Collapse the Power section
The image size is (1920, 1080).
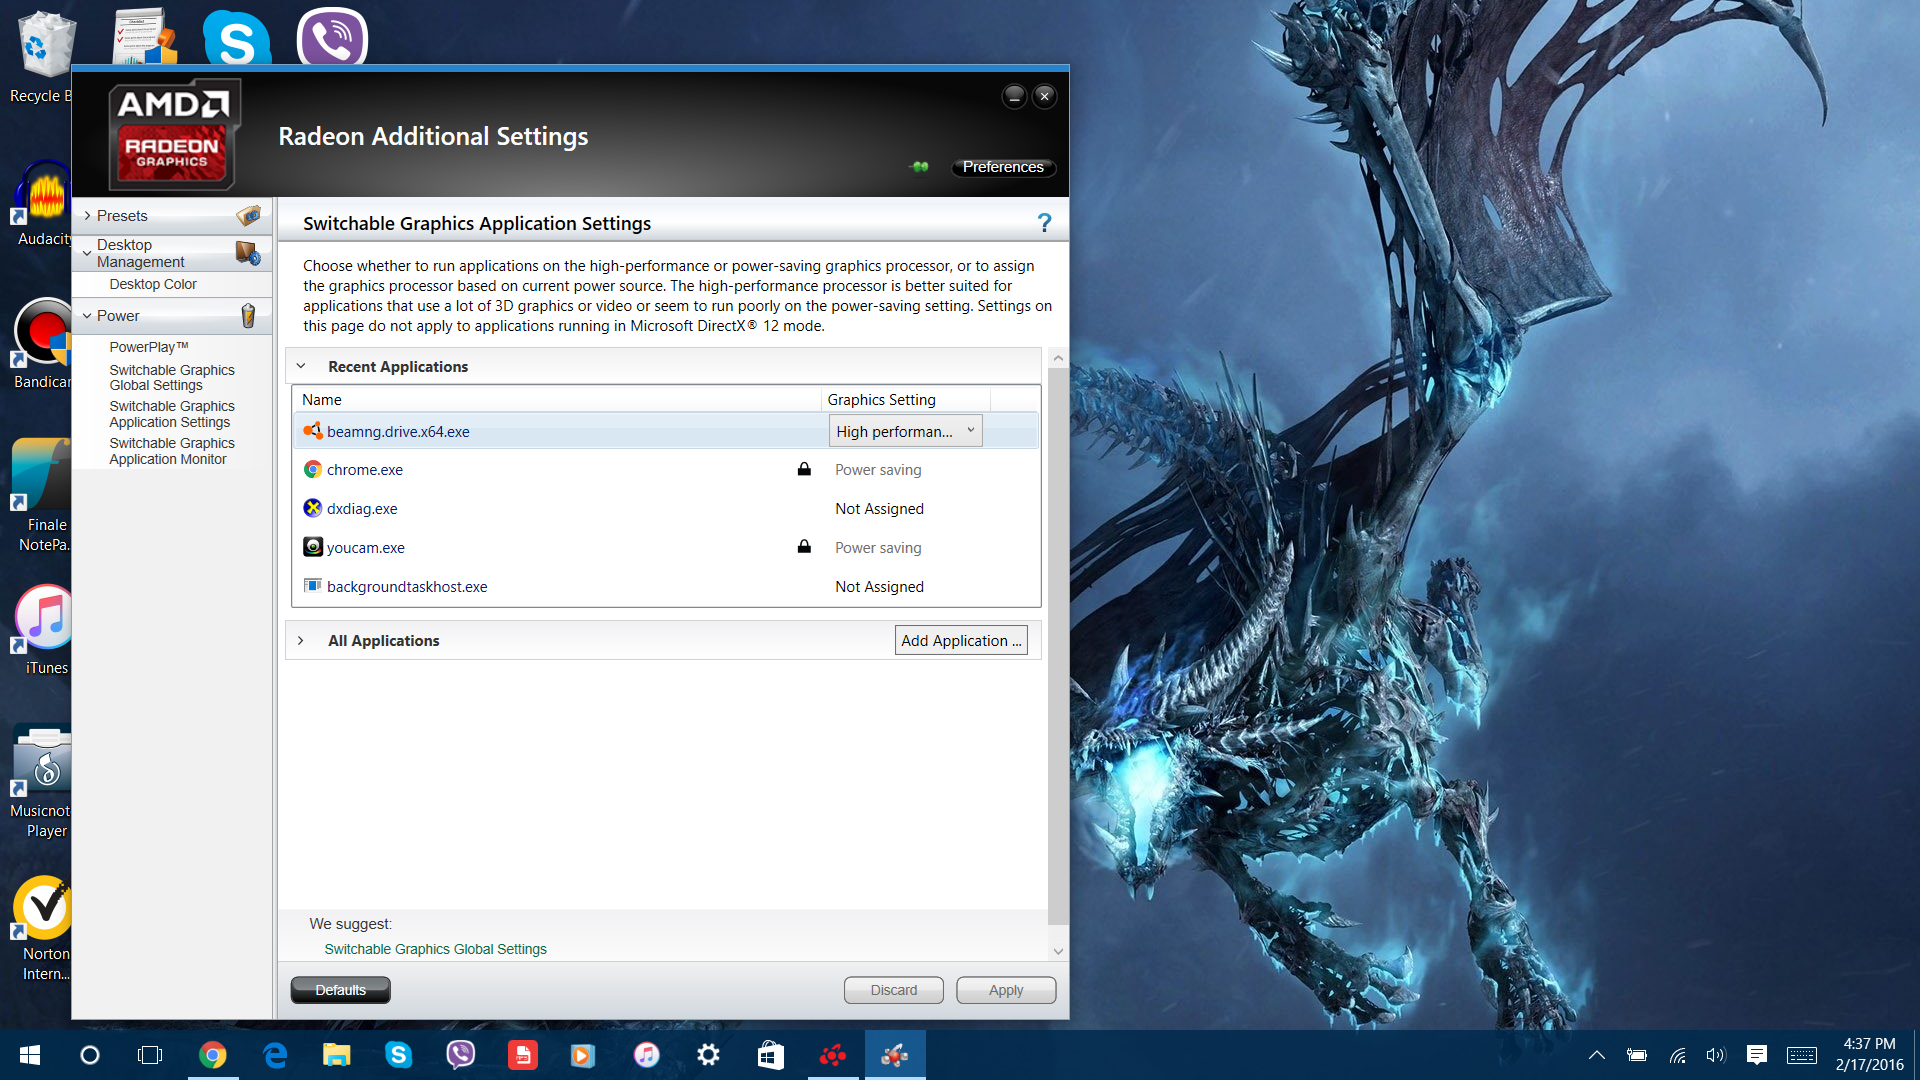(x=88, y=316)
